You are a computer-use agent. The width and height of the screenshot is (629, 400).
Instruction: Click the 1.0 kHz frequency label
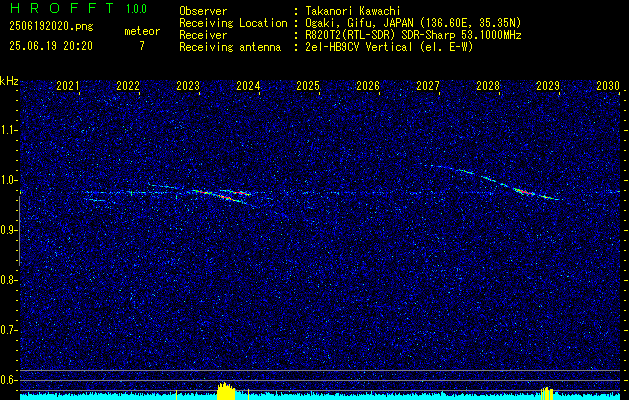(9, 180)
